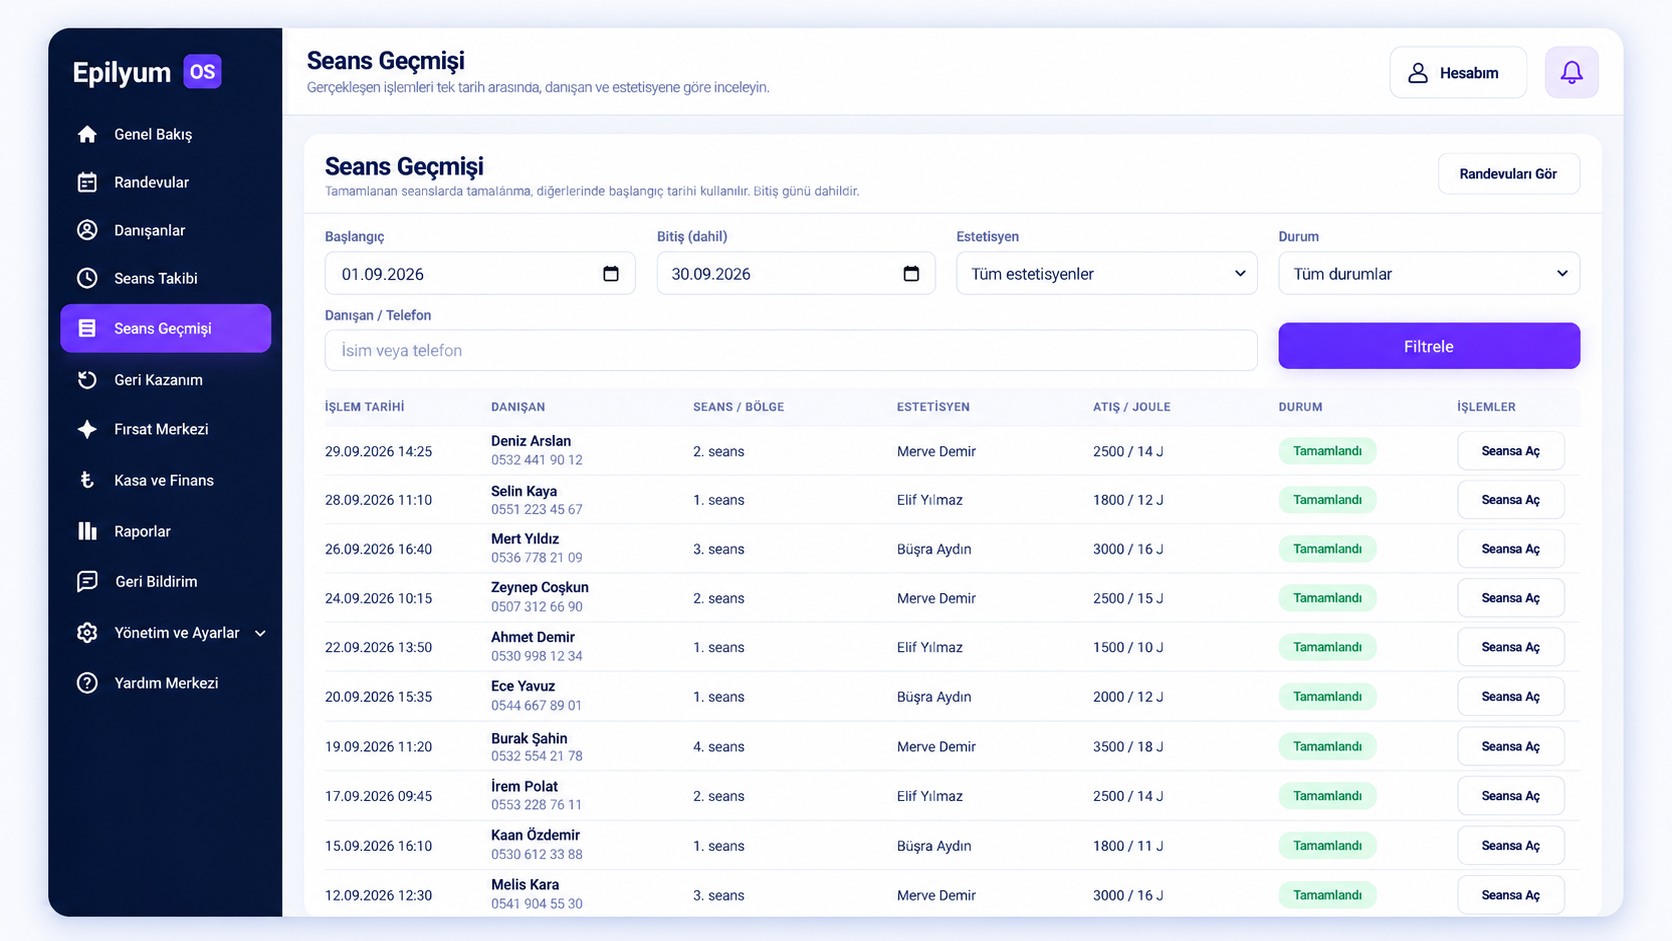
Task: Click the Başlangıç date field 01.09.2026
Action: [480, 274]
